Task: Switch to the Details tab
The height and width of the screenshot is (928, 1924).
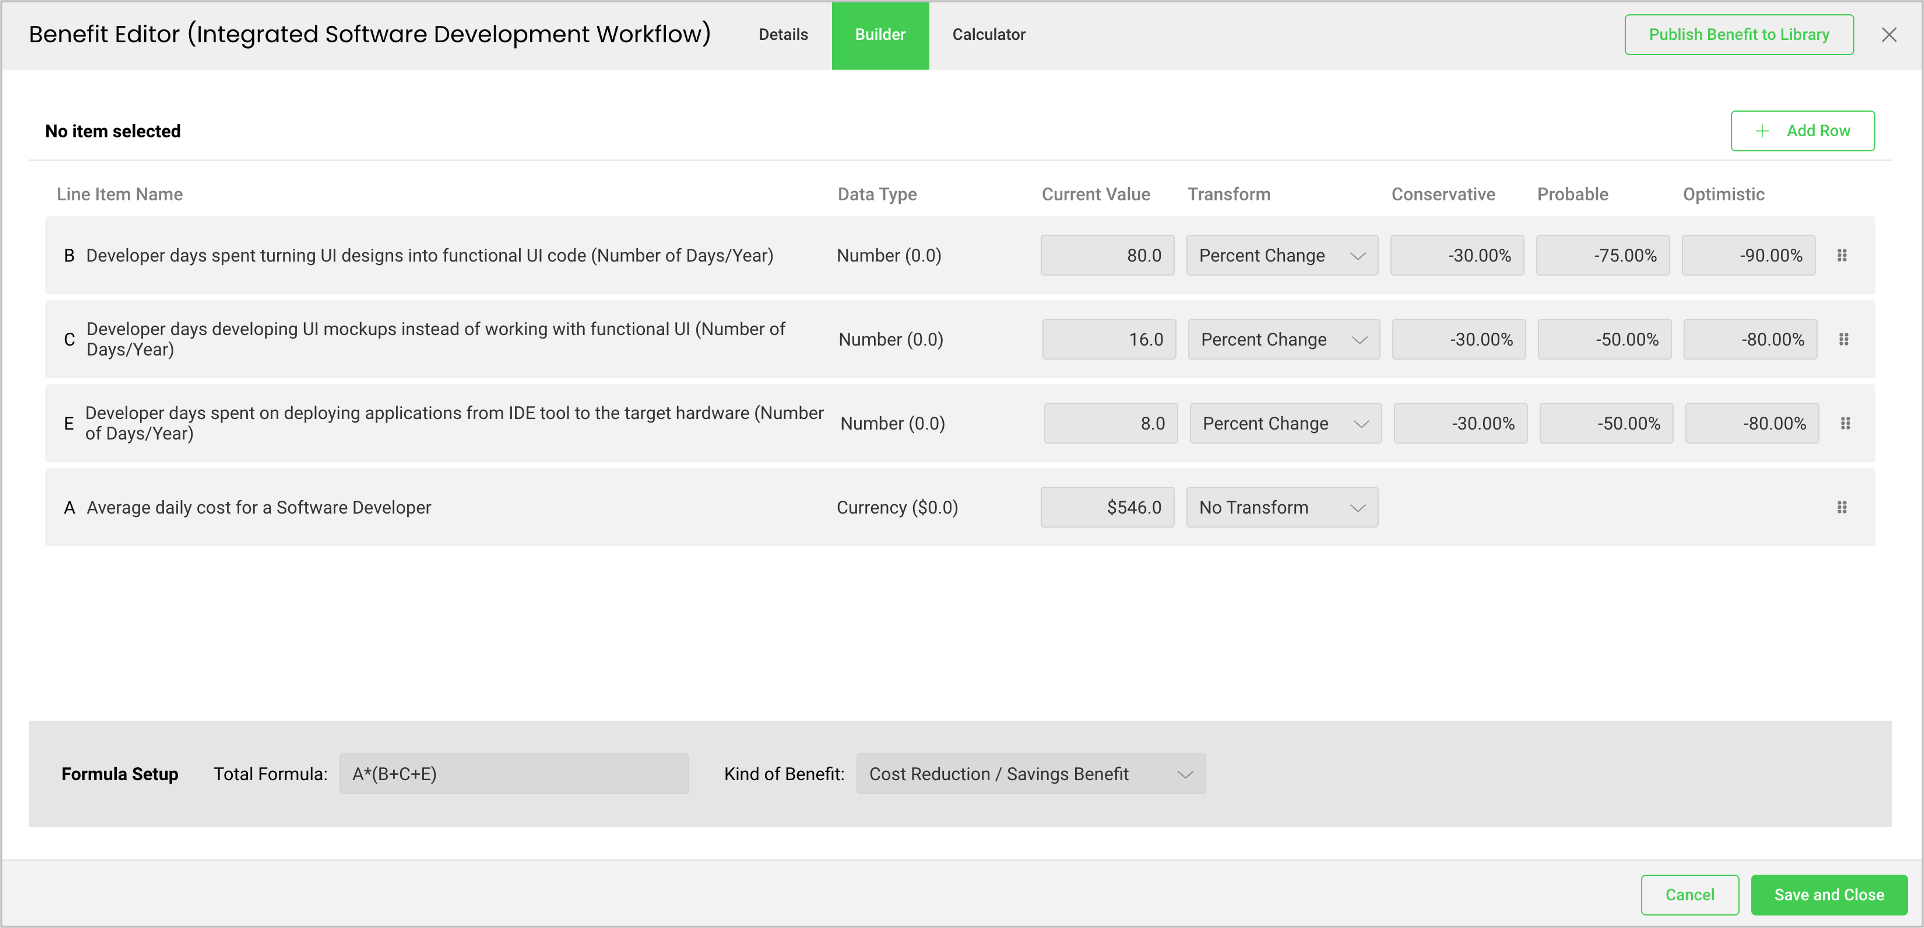Action: 783,35
